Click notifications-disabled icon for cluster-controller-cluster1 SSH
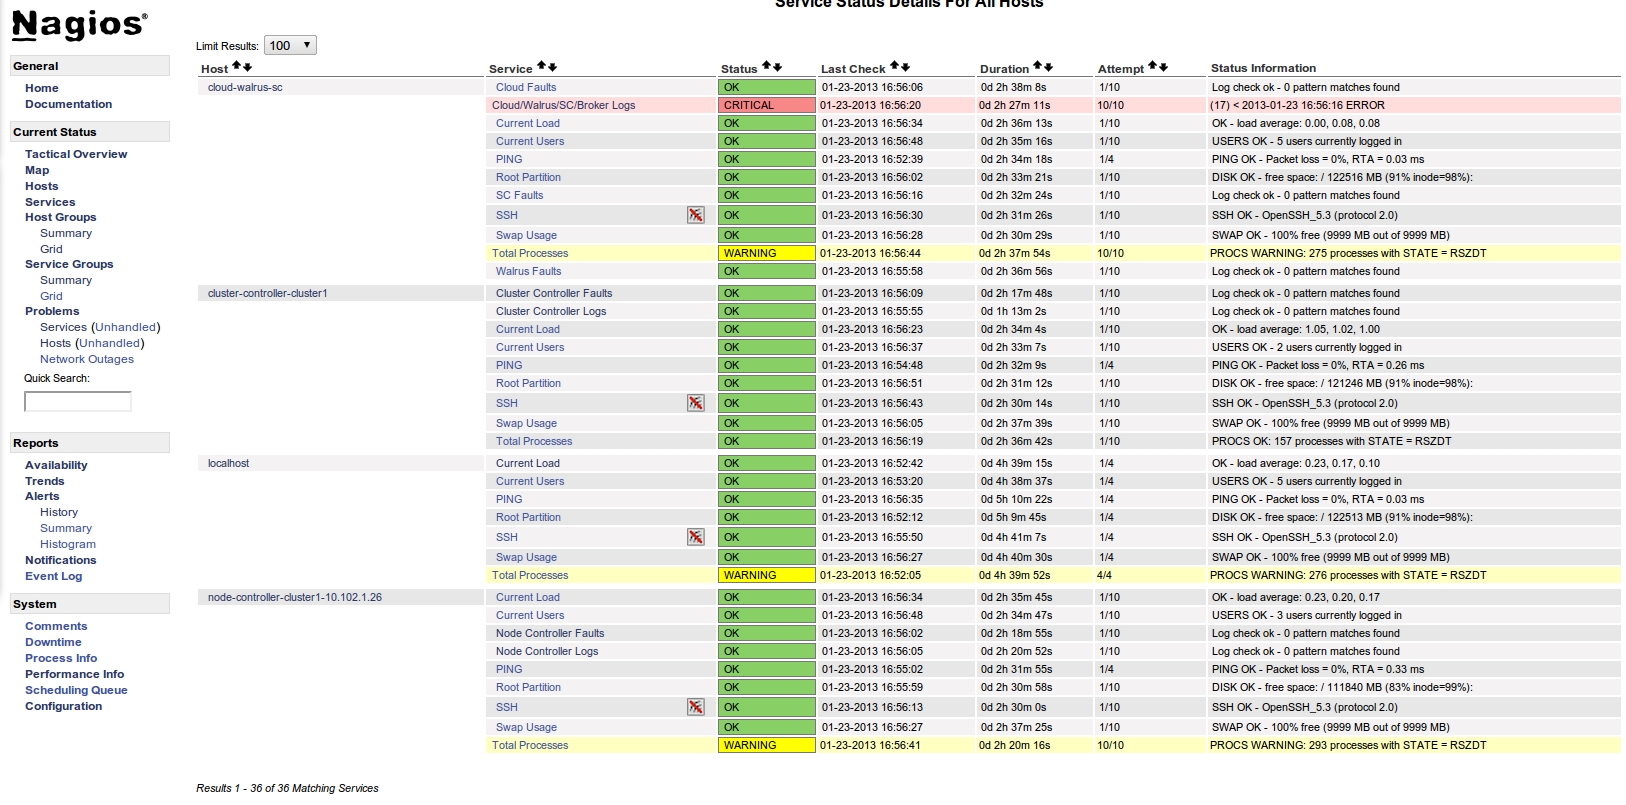The width and height of the screenshot is (1626, 805). click(x=696, y=403)
